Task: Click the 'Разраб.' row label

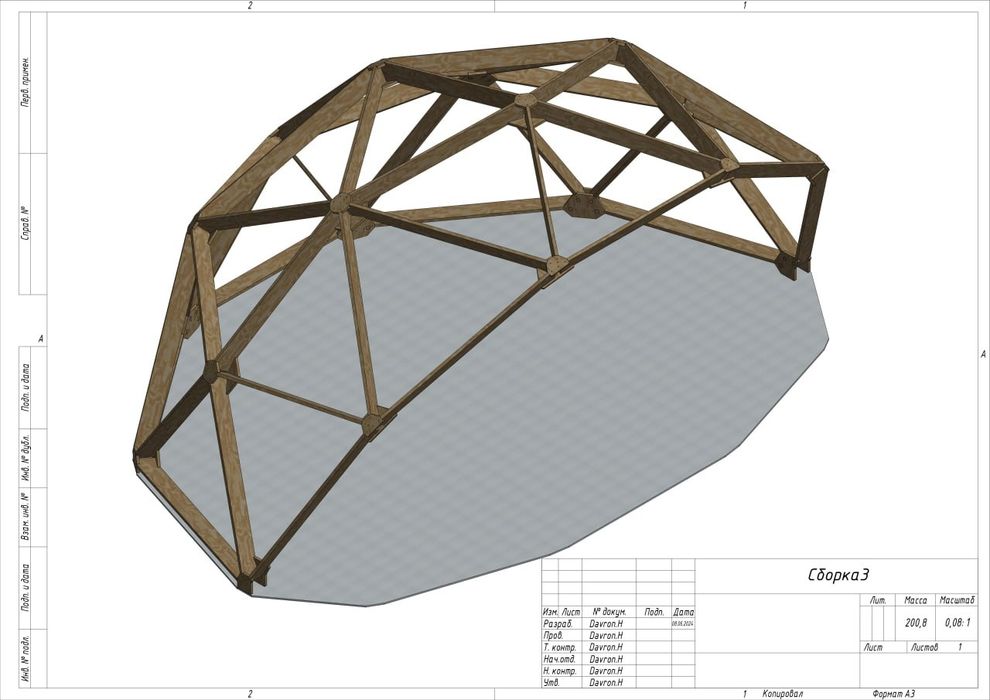Action: pos(557,624)
